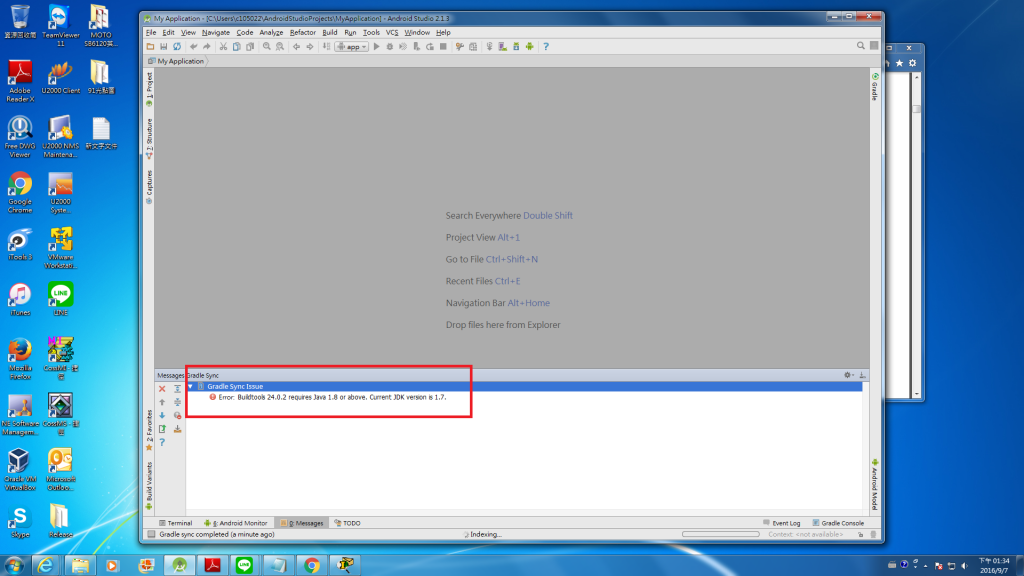Image resolution: width=1024 pixels, height=576 pixels.
Task: Toggle the Captures side panel tab
Action: (x=150, y=187)
